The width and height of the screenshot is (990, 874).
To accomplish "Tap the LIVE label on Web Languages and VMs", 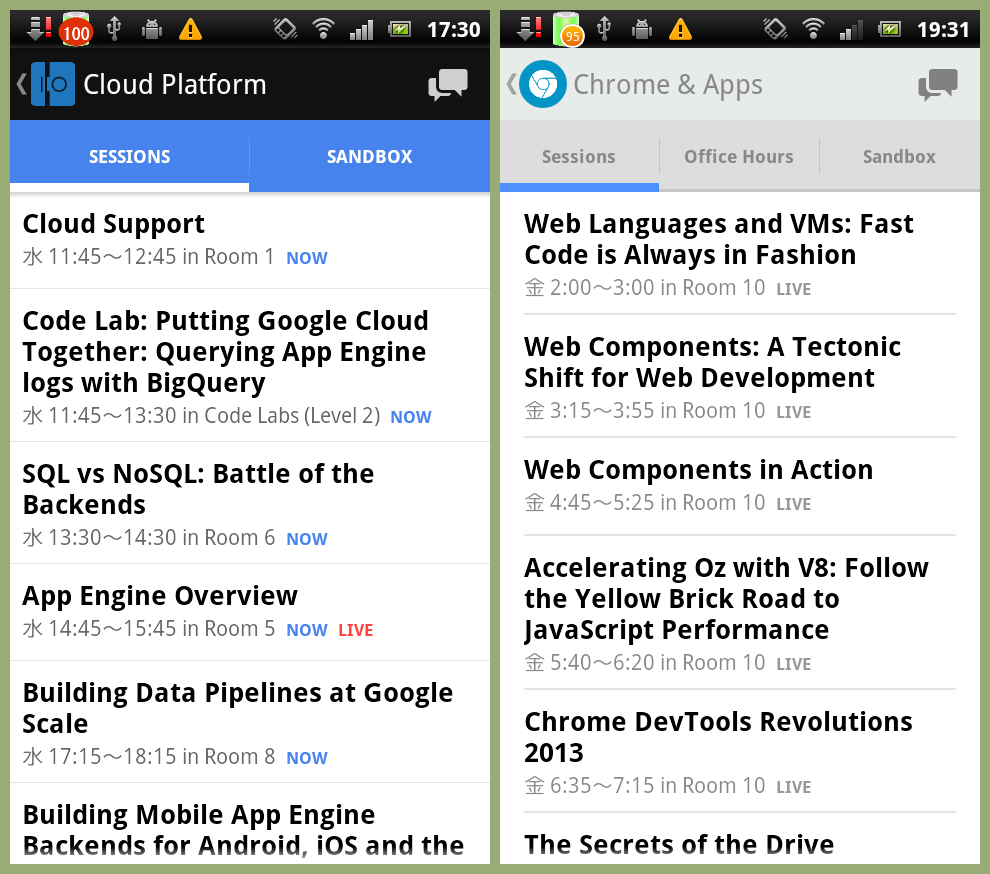I will point(794,289).
